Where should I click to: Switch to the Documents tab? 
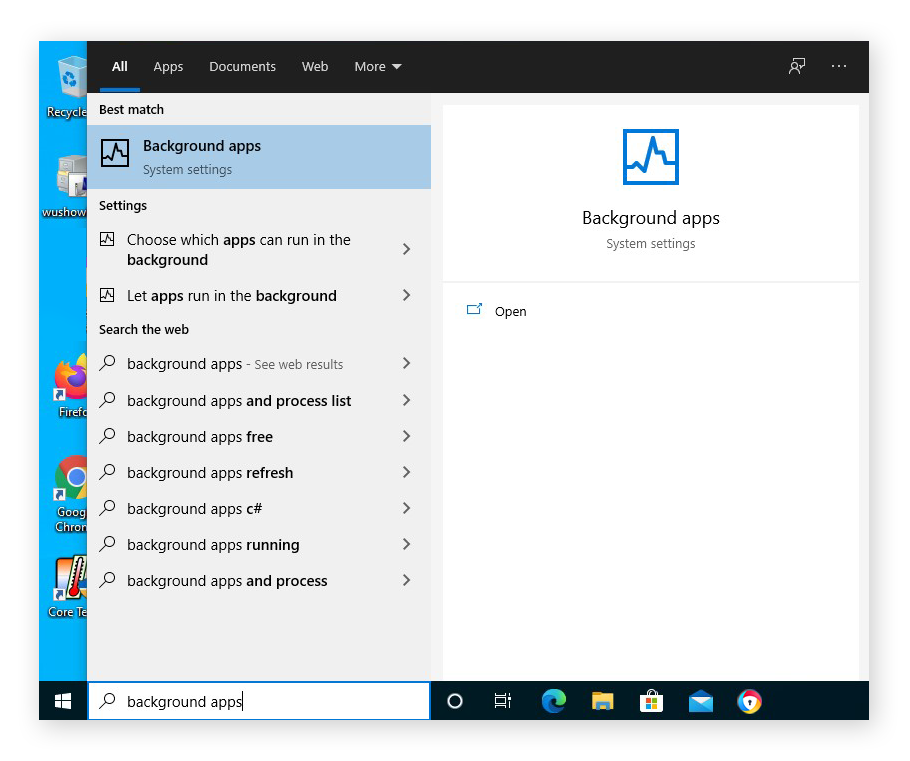(x=243, y=66)
